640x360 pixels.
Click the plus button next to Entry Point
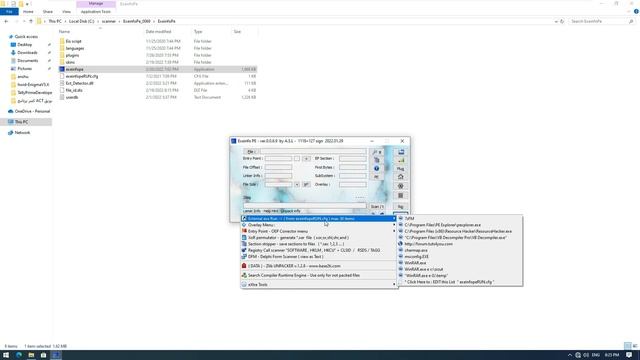(x=306, y=158)
